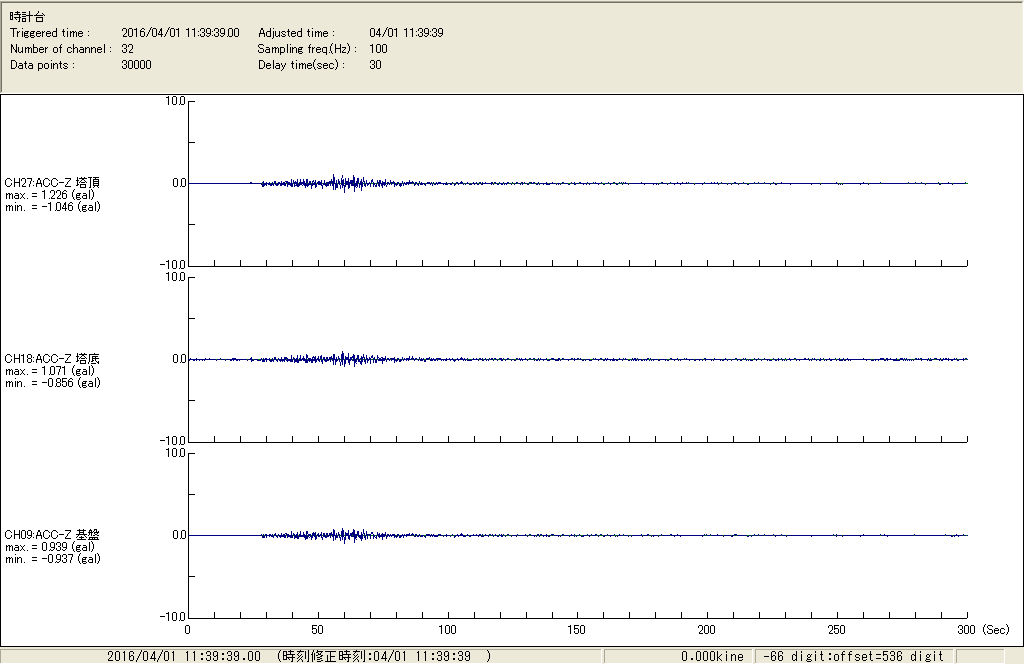This screenshot has height=664, width=1024.
Task: Click the 300 tick label on time axis
Action: (966, 630)
